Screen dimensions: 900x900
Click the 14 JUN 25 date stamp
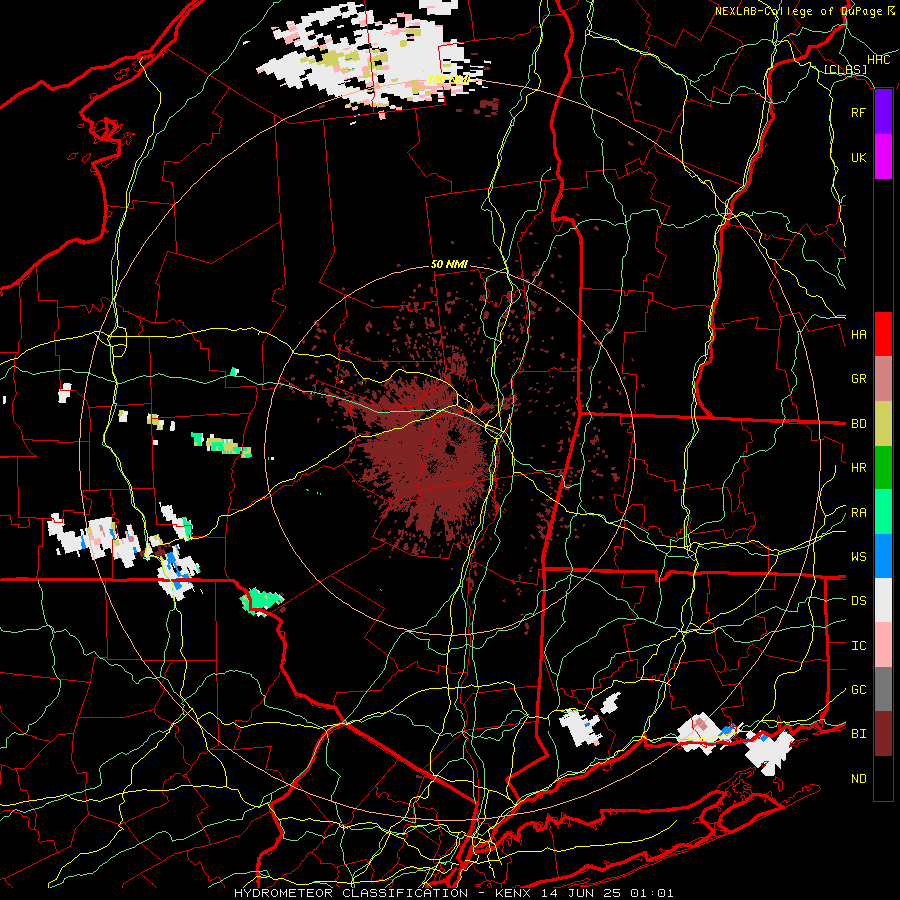point(582,893)
